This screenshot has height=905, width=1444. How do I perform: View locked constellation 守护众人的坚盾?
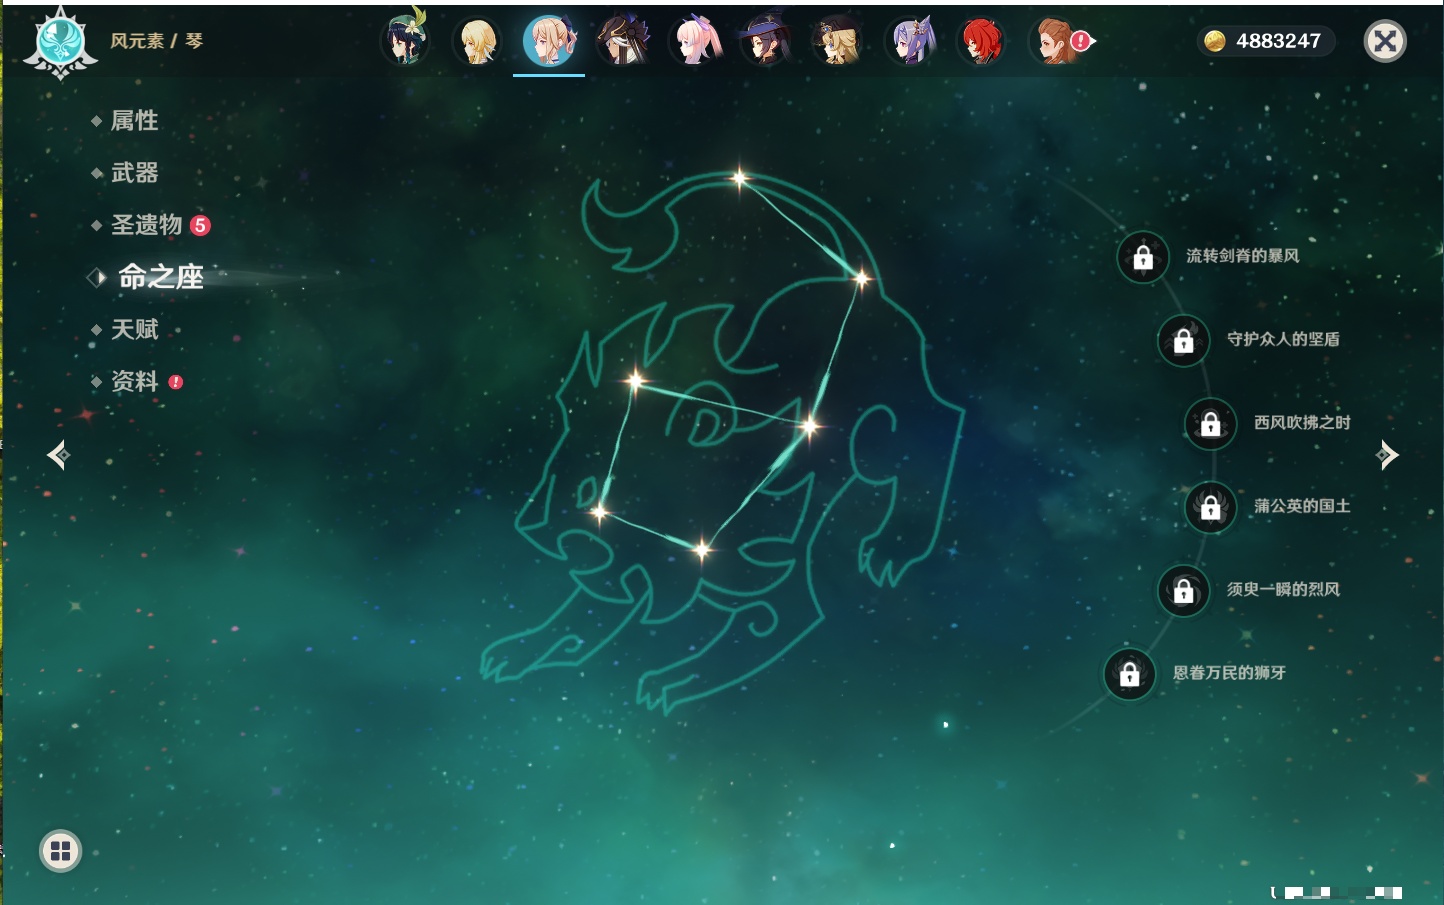click(x=1184, y=340)
